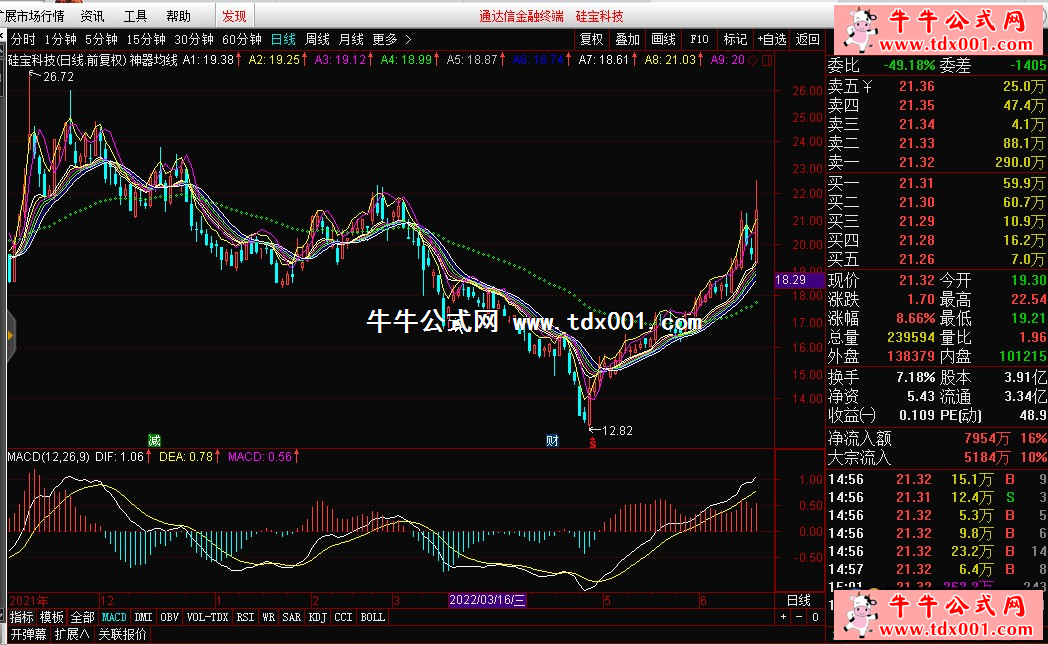Viewport: 1048px width, 645px height.
Task: Add stock with +自选 button
Action: point(772,39)
